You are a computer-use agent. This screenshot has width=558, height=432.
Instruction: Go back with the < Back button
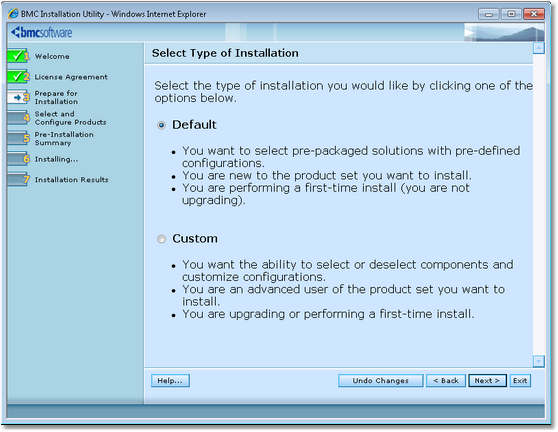pos(446,380)
